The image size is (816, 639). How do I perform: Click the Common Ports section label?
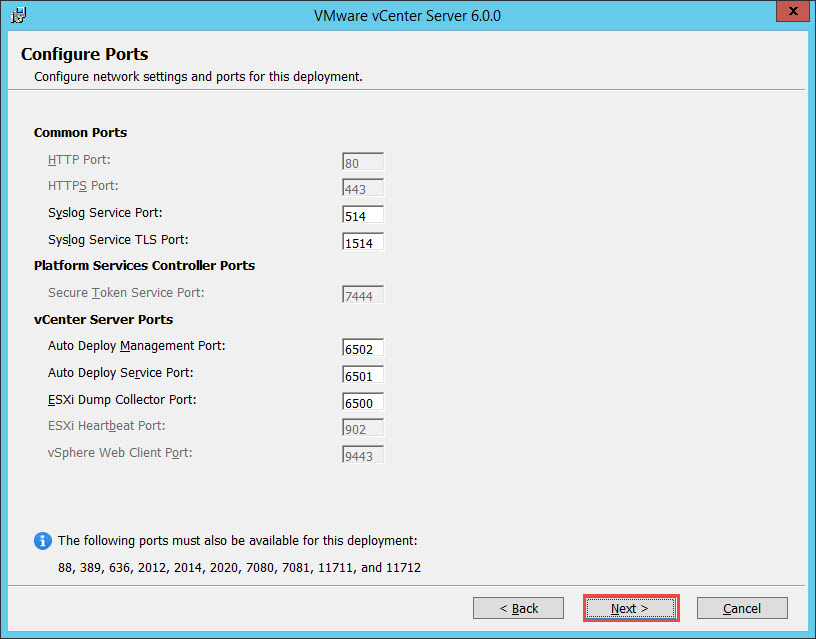pyautogui.click(x=80, y=132)
